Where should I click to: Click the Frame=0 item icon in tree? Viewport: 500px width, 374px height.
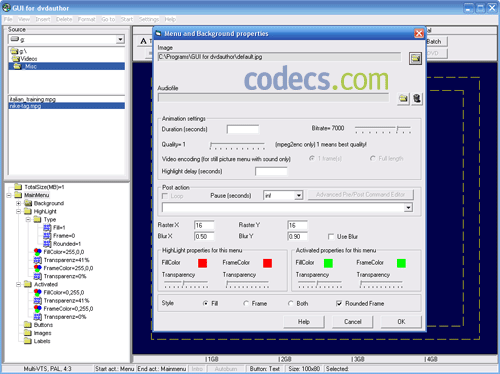[47, 236]
